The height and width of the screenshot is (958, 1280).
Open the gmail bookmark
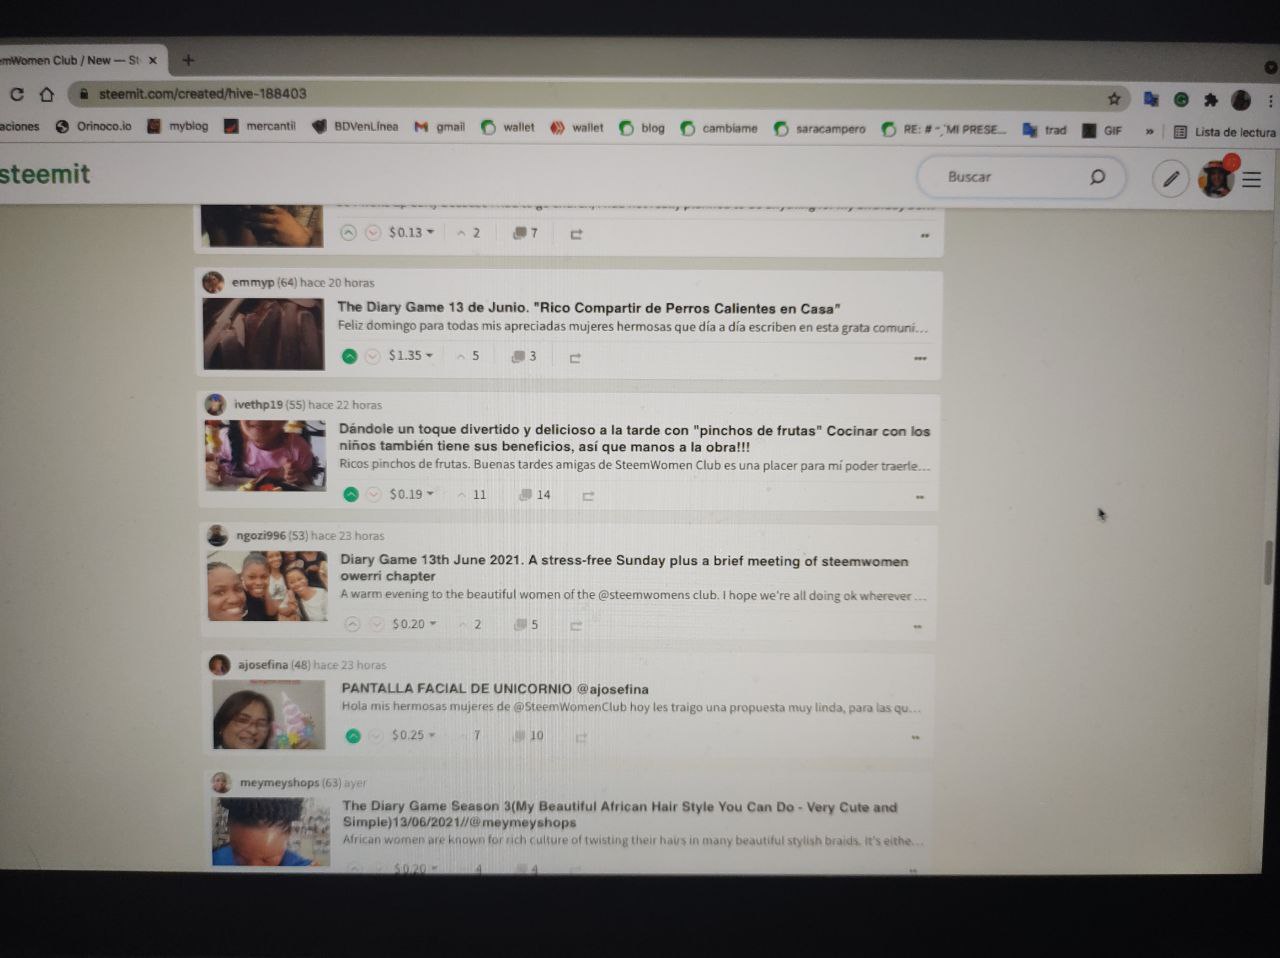tap(440, 127)
